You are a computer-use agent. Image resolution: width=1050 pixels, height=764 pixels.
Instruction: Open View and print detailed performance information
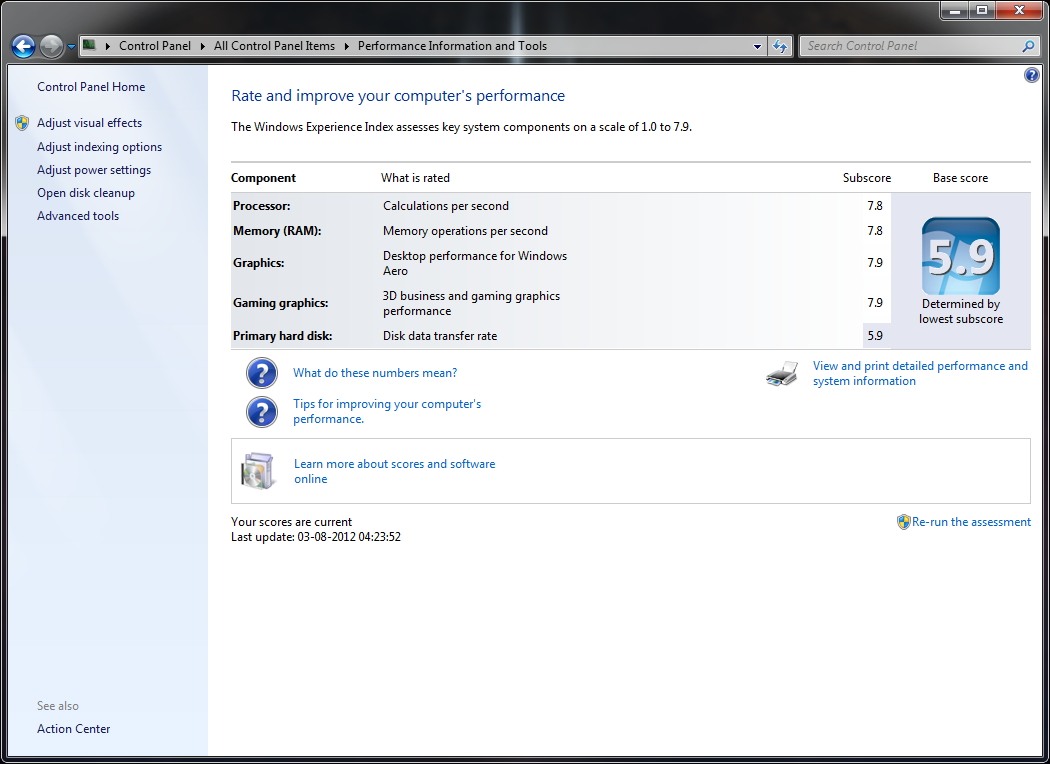pos(920,374)
